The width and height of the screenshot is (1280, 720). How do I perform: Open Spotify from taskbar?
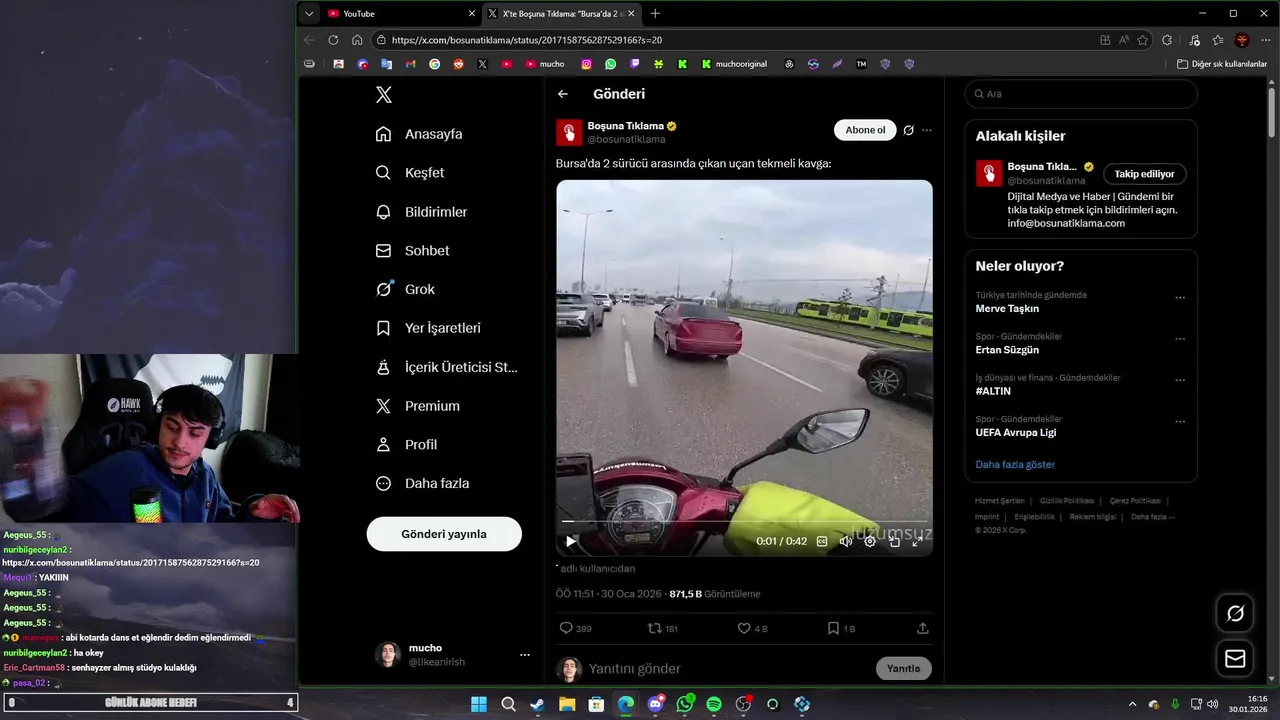click(x=714, y=704)
